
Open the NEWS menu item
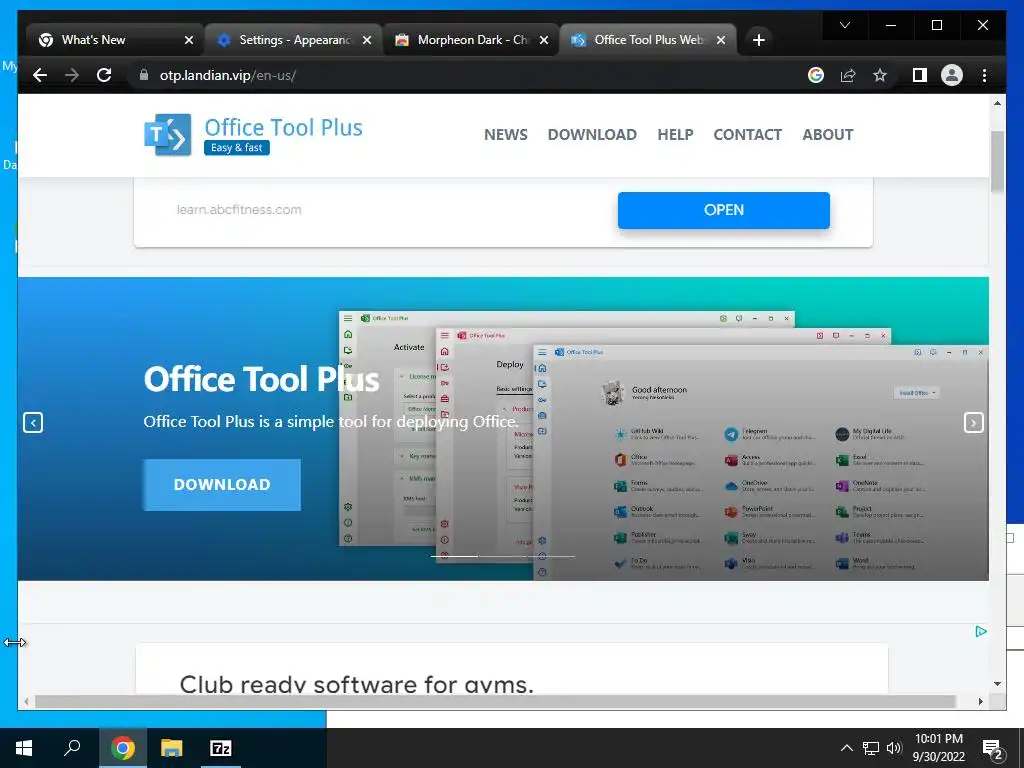tap(505, 135)
